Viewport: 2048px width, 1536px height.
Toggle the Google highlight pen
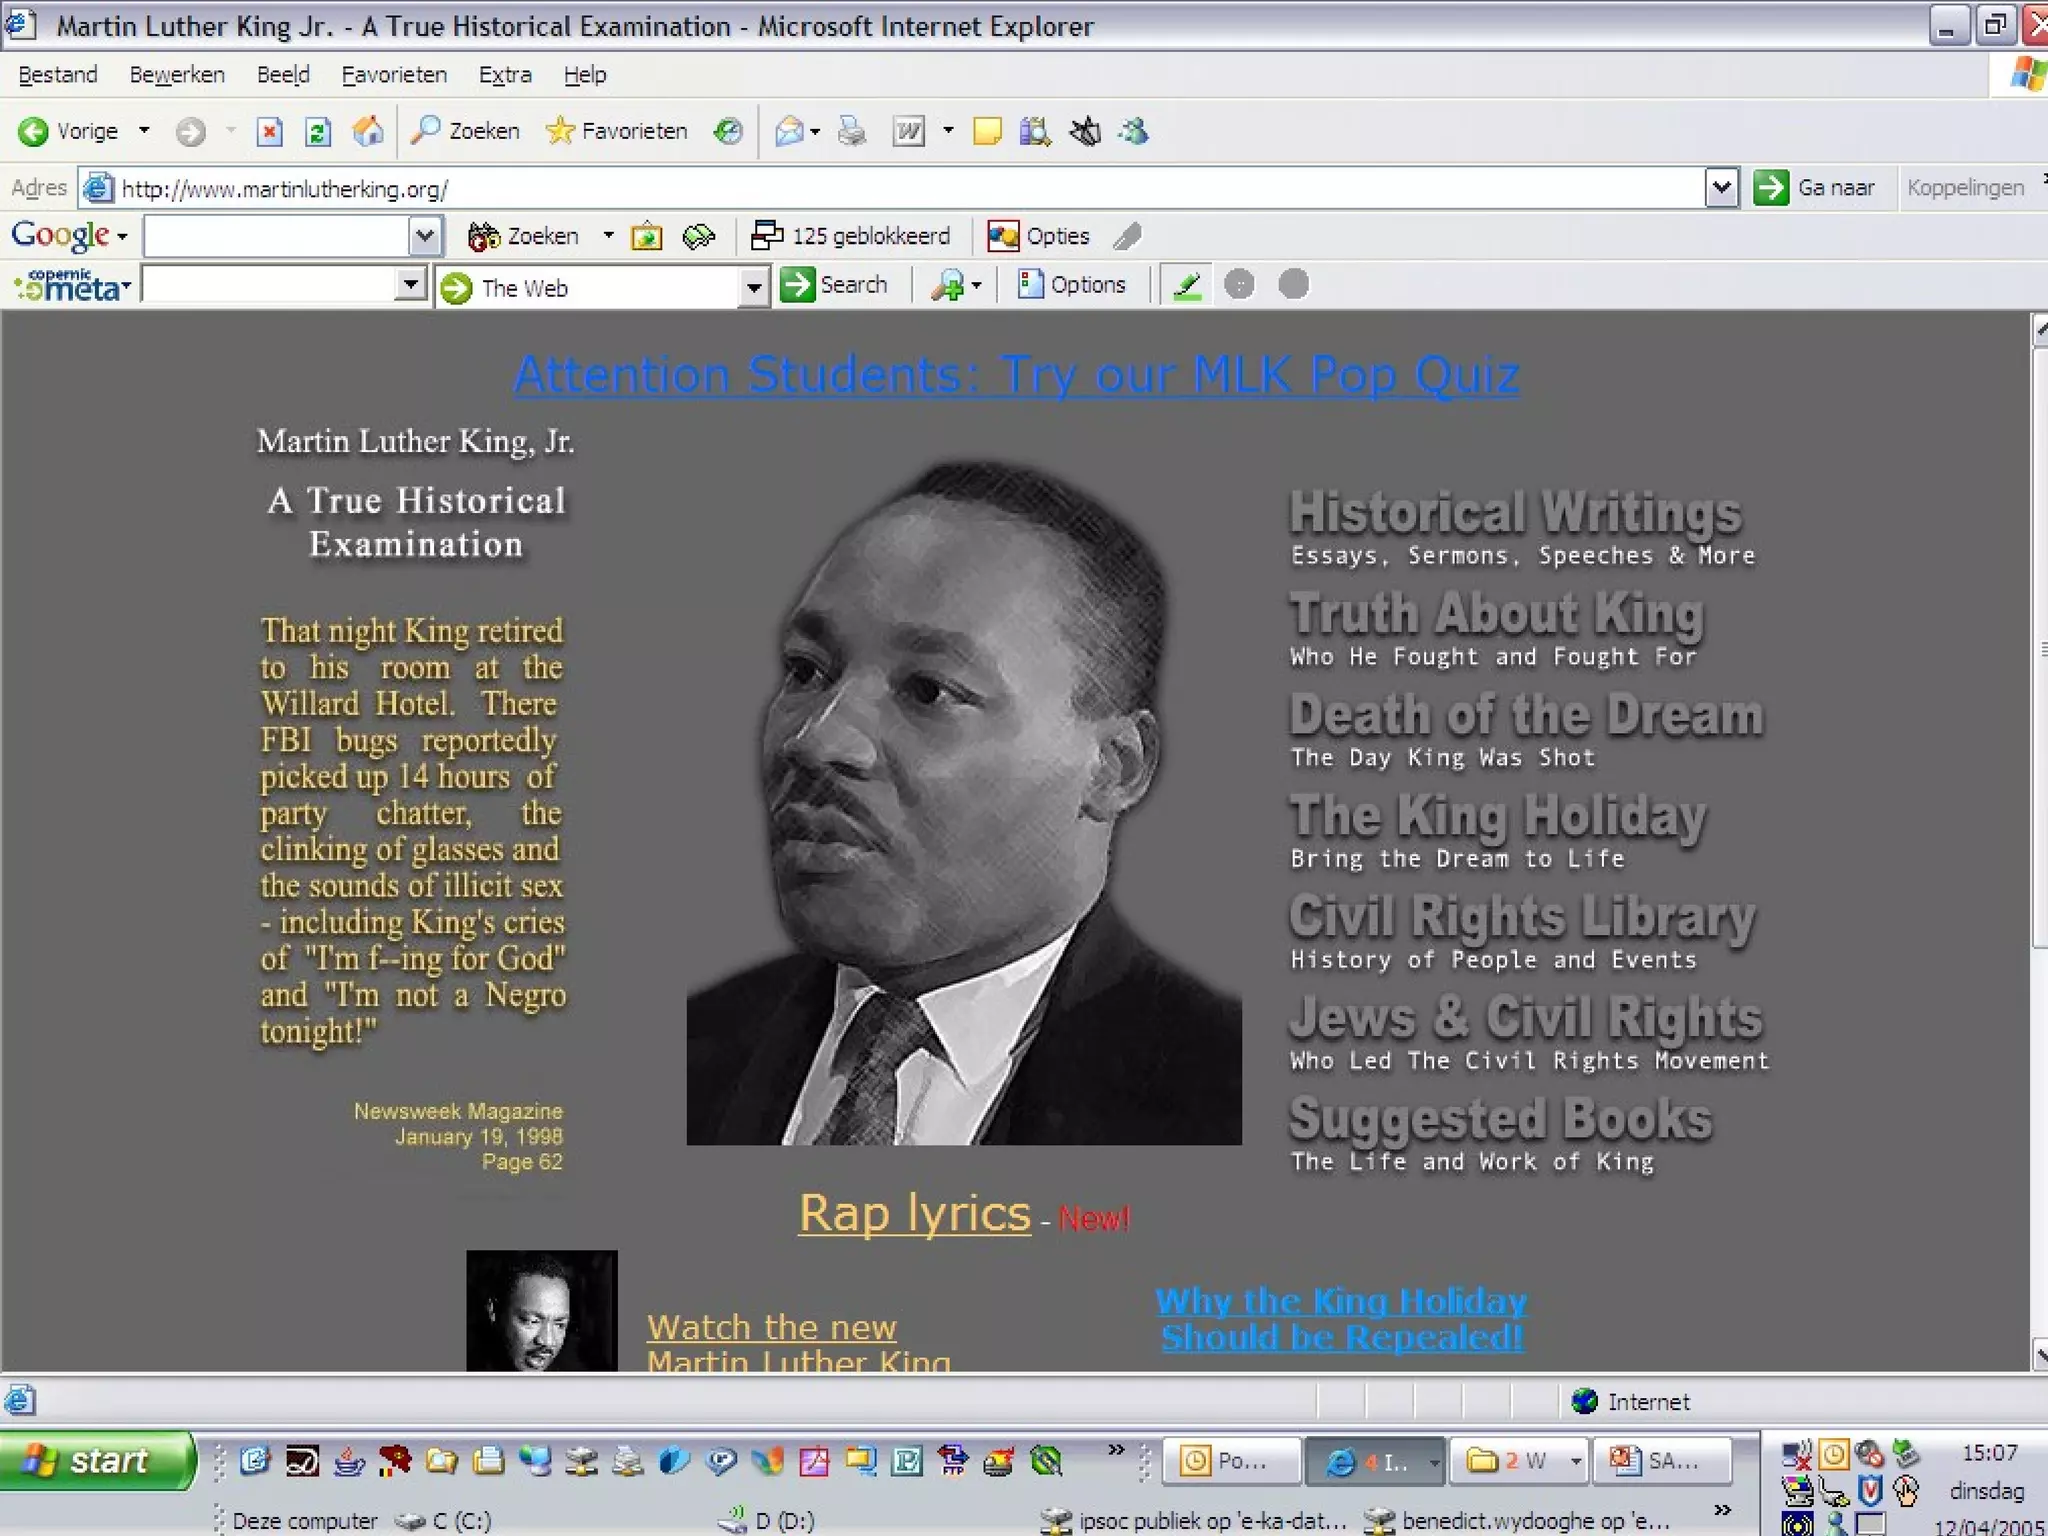pos(1127,236)
